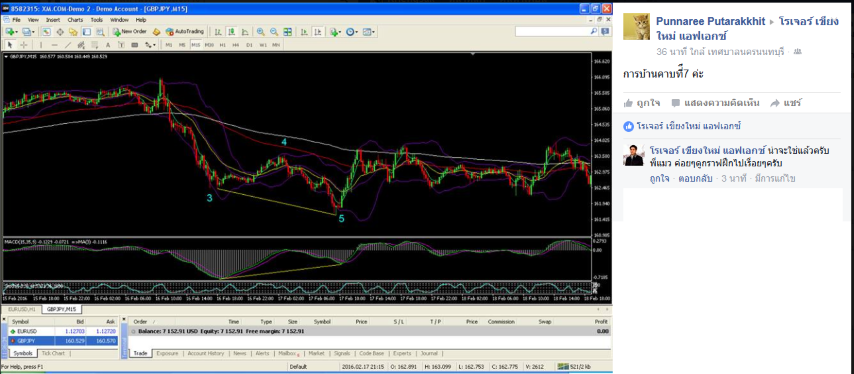Toggle the AutoTrading button
854x374 pixels.
click(x=185, y=32)
